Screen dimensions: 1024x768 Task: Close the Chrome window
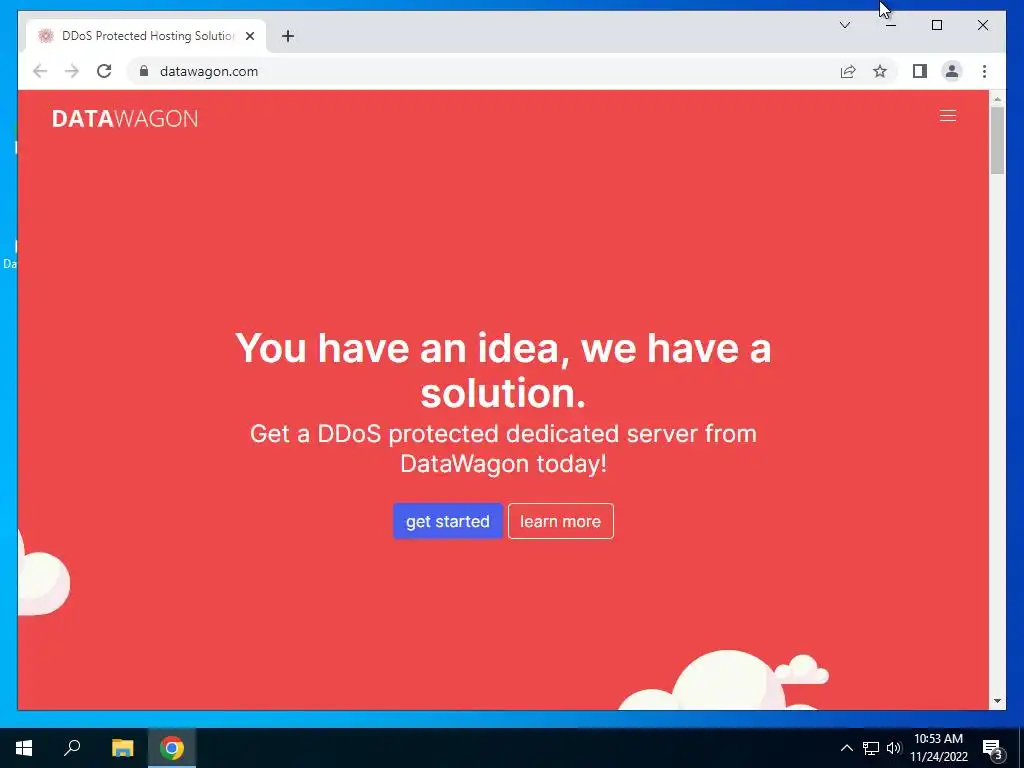pyautogui.click(x=982, y=25)
